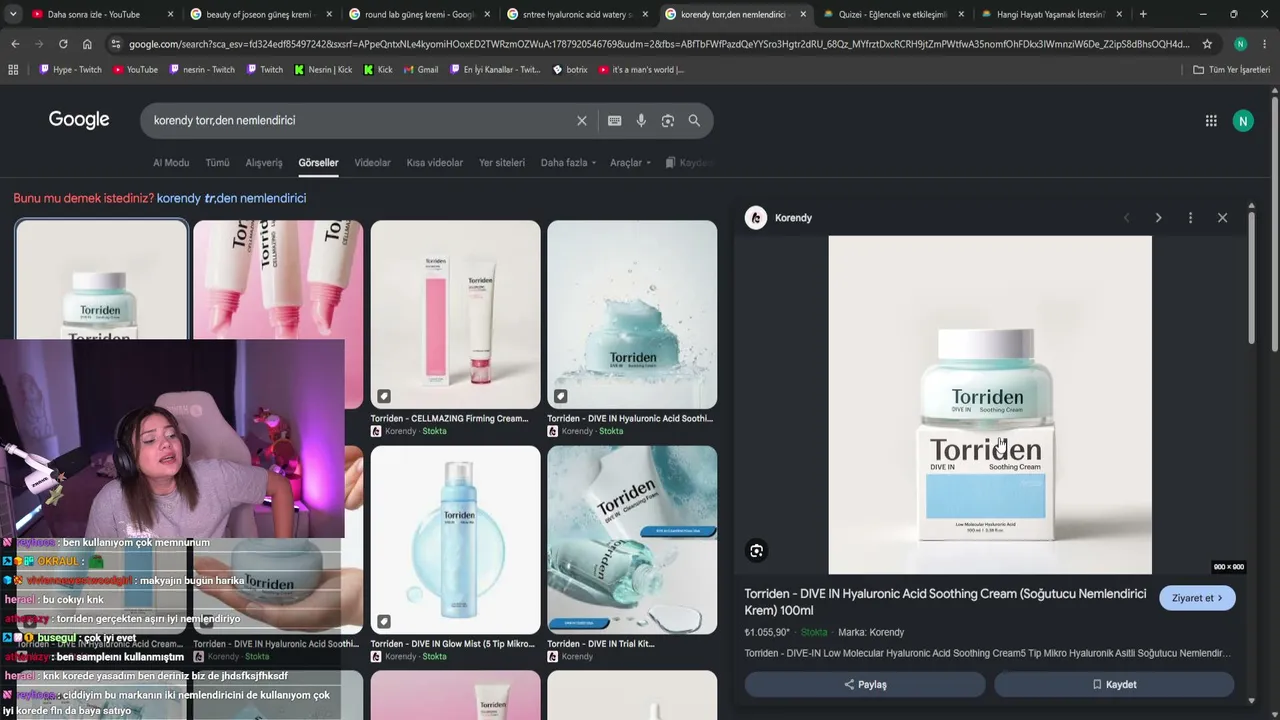Search by image with Google Lens
This screenshot has width=1280, height=720.
click(x=668, y=120)
